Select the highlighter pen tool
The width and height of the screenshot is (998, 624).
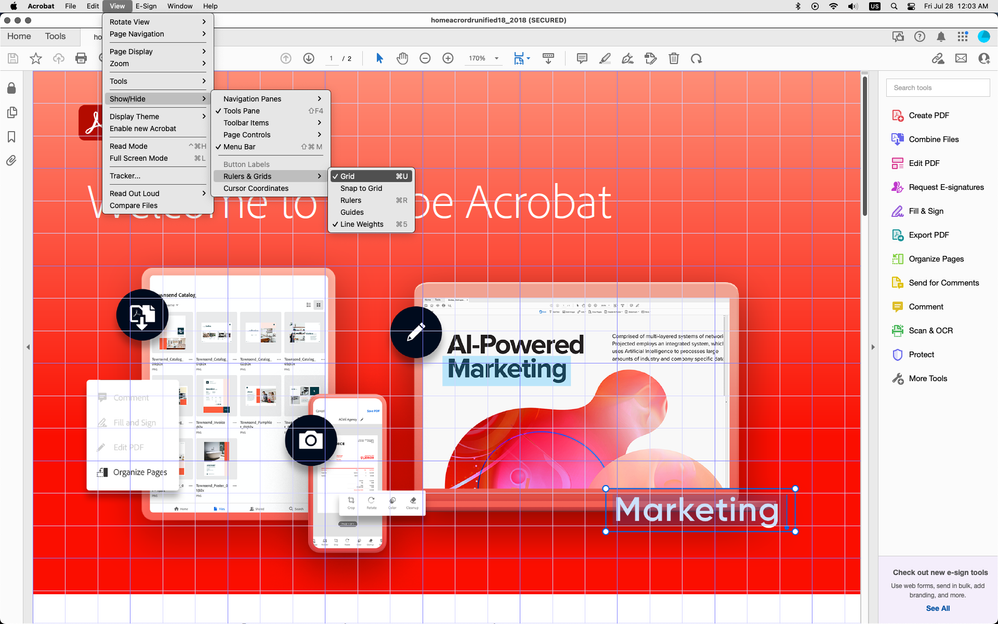(605, 59)
